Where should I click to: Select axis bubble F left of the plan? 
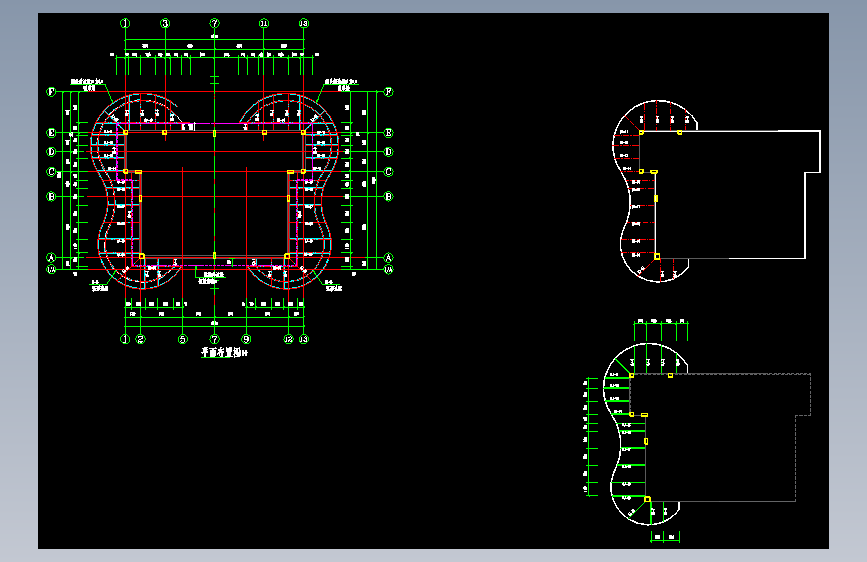pos(51,92)
